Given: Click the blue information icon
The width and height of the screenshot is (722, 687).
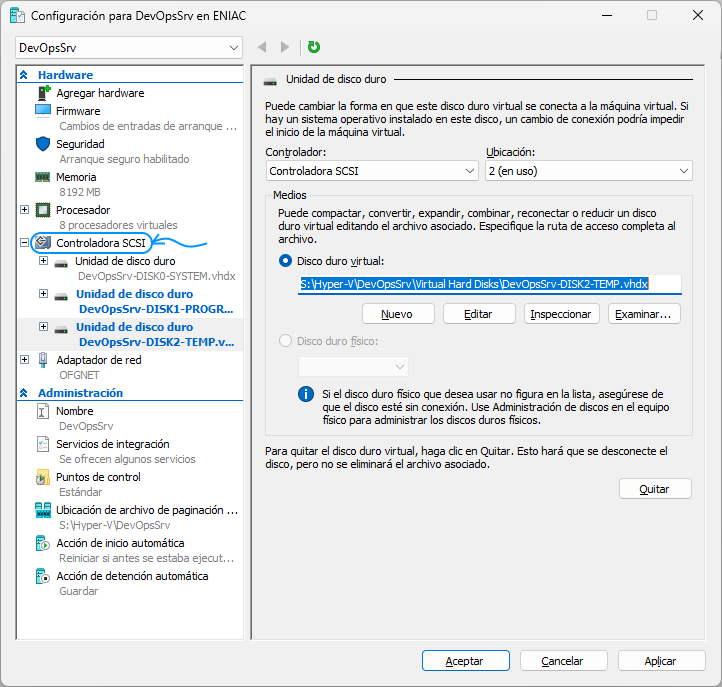Looking at the screenshot, I should pos(306,394).
